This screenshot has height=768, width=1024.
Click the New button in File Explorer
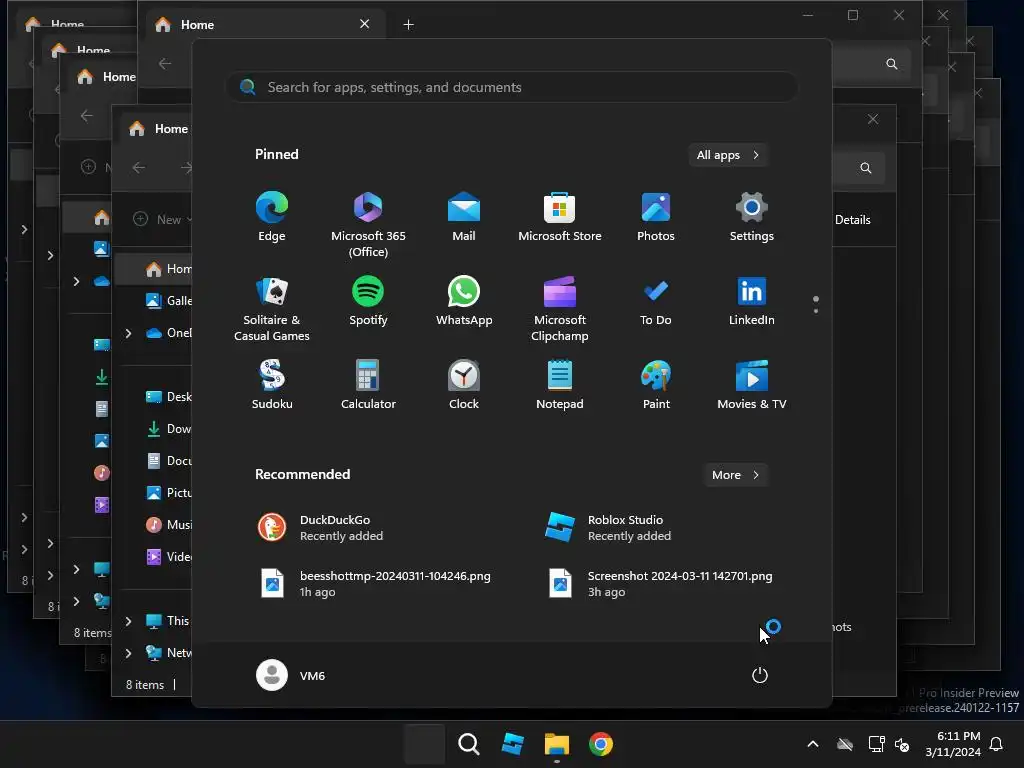pos(163,219)
